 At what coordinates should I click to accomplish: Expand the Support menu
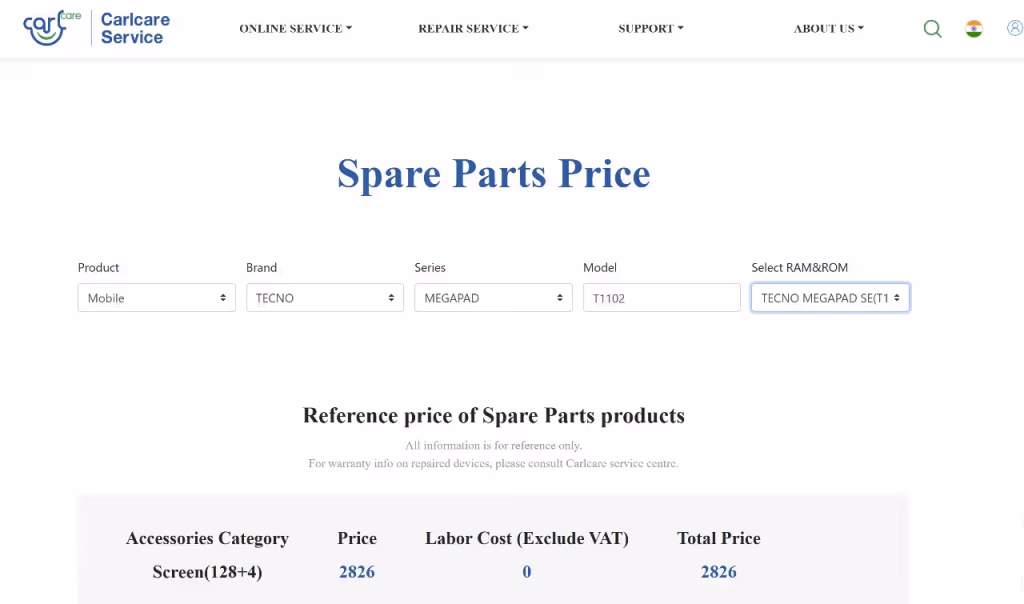650,28
